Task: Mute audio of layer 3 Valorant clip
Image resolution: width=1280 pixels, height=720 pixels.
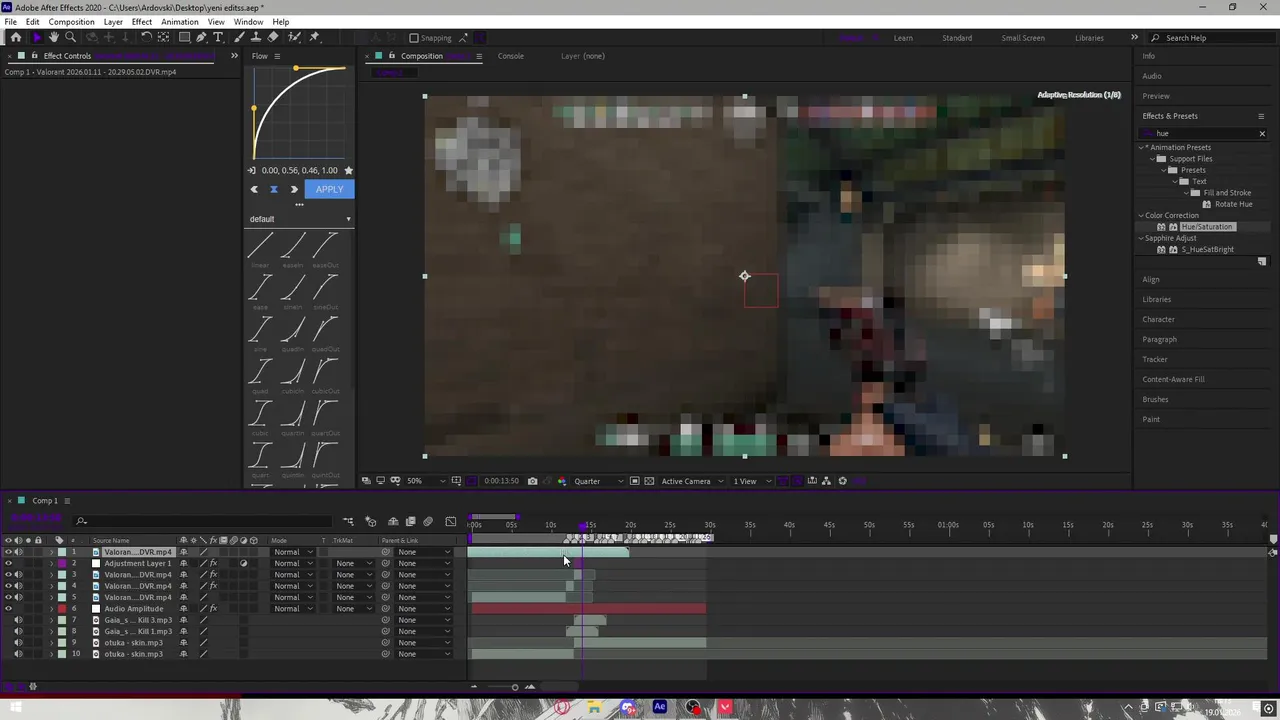Action: tap(18, 575)
